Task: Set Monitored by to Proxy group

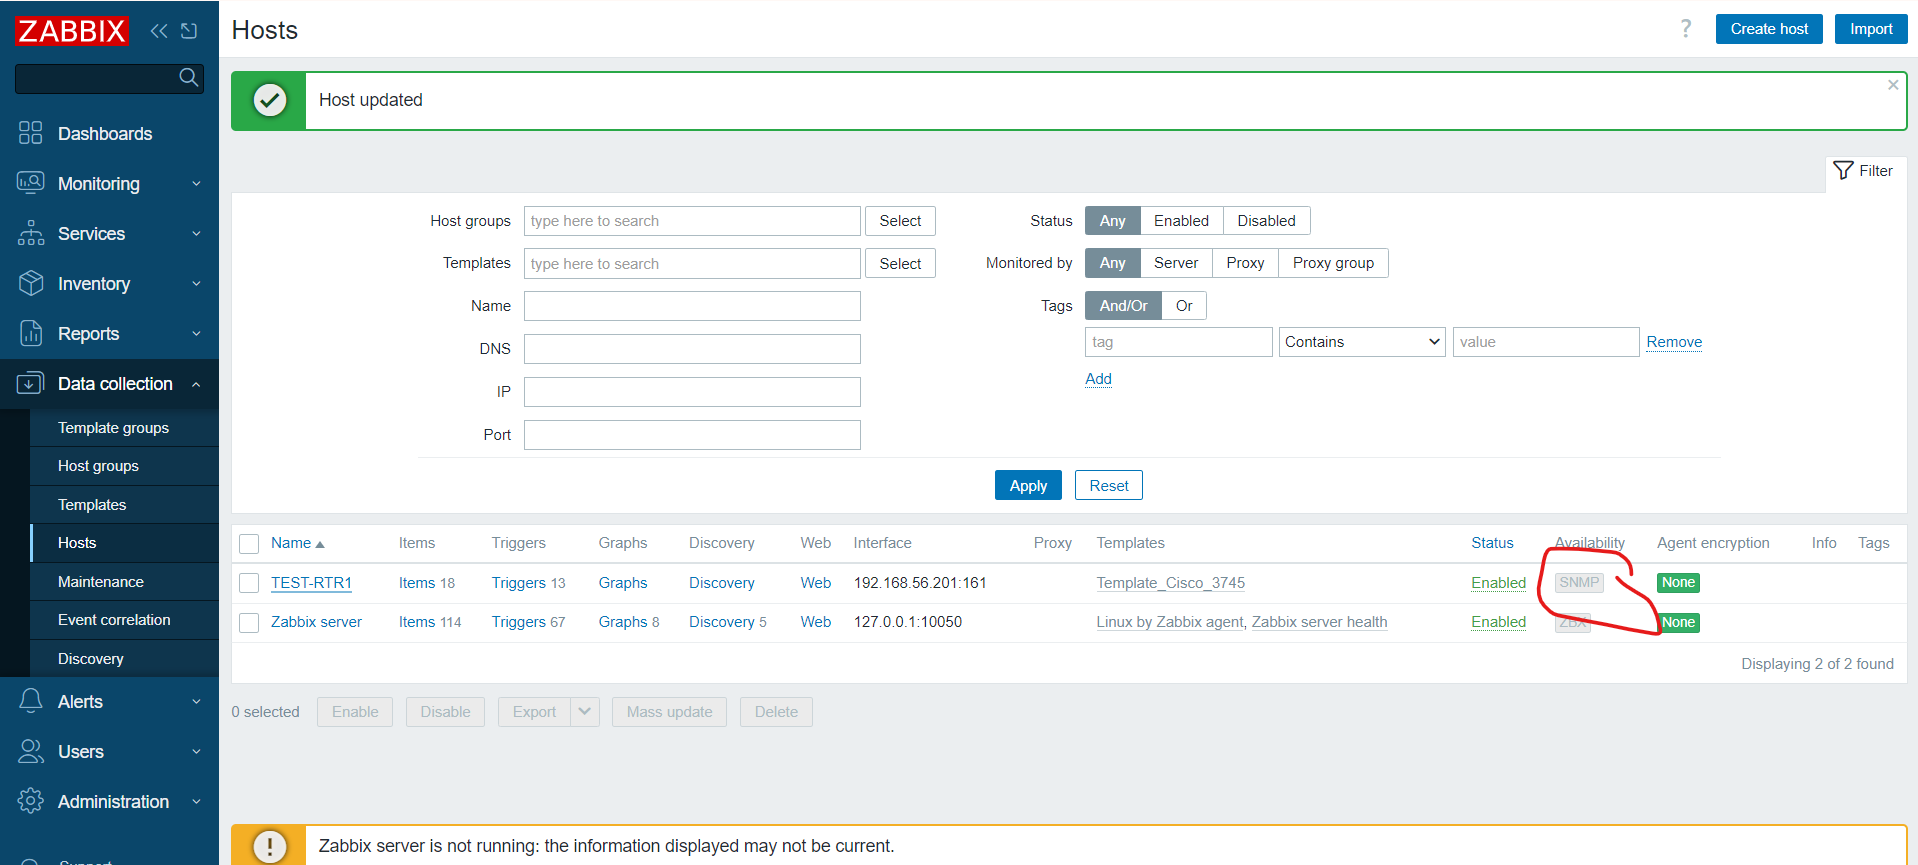Action: pos(1333,263)
